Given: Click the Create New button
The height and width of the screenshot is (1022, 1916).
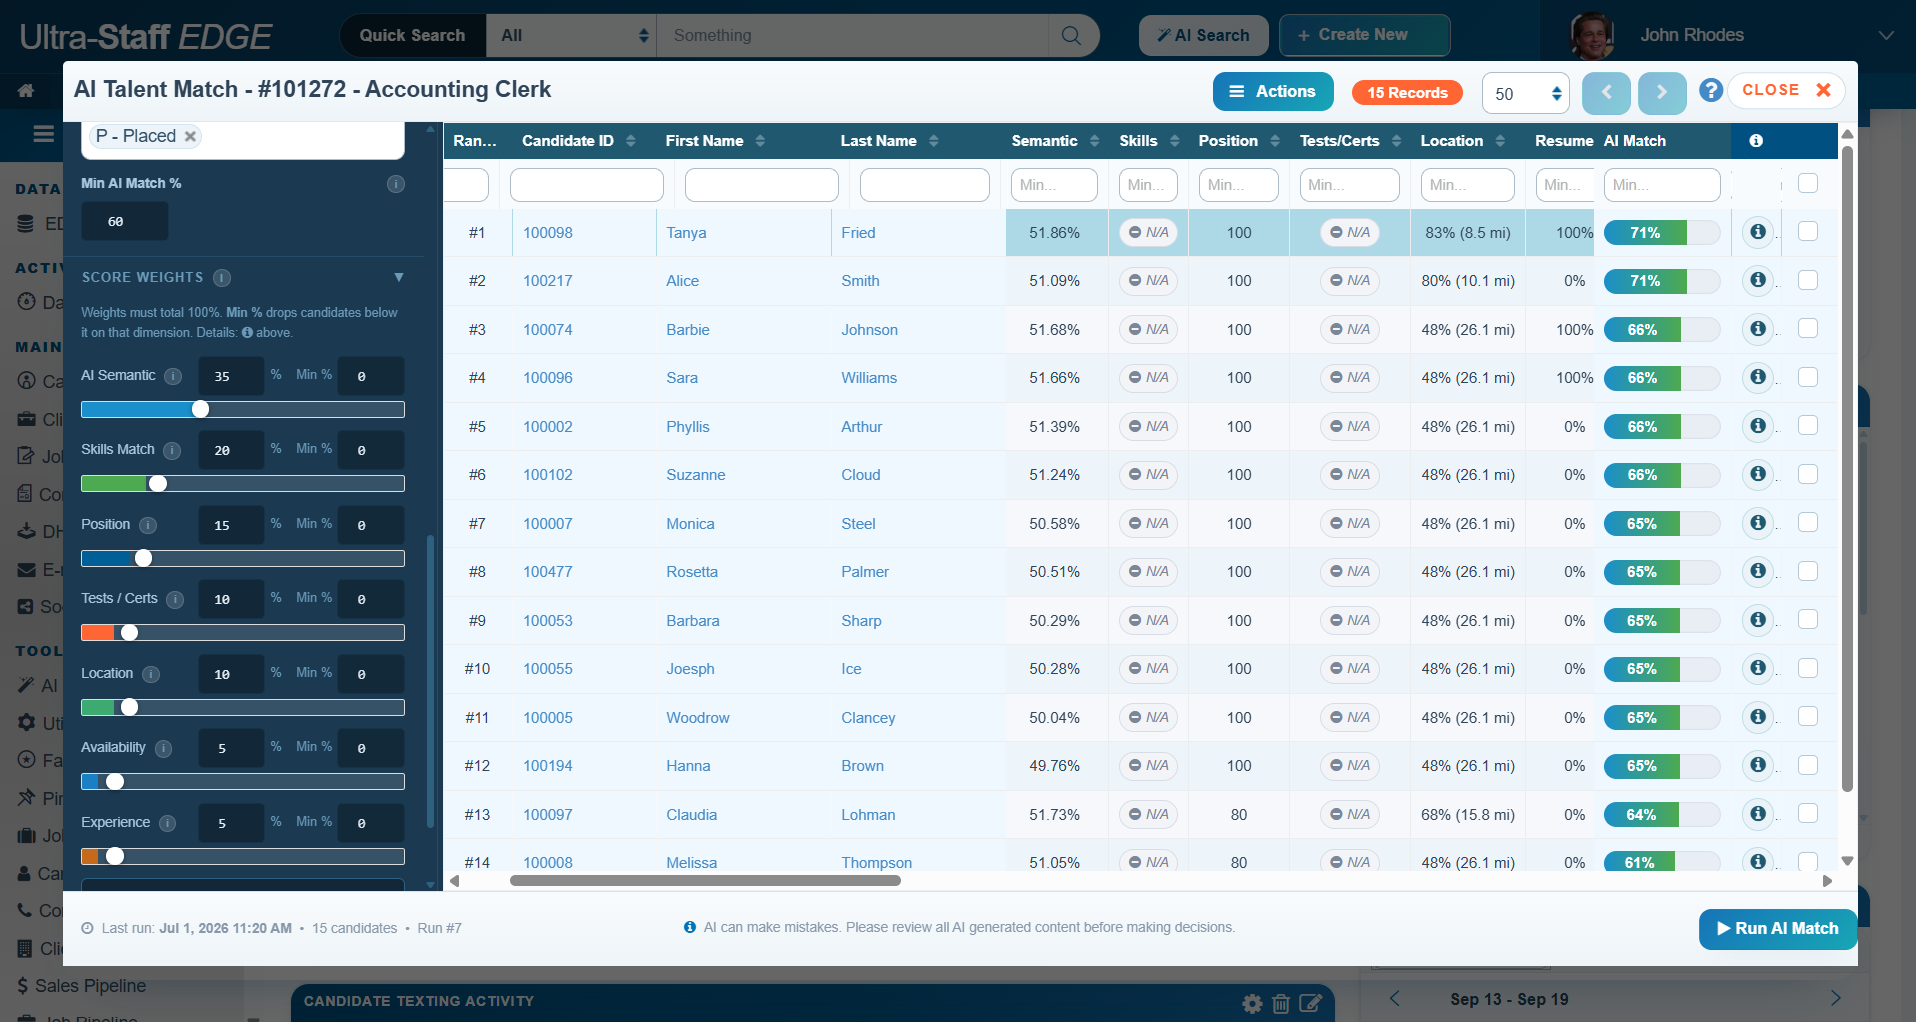Looking at the screenshot, I should click(x=1364, y=35).
